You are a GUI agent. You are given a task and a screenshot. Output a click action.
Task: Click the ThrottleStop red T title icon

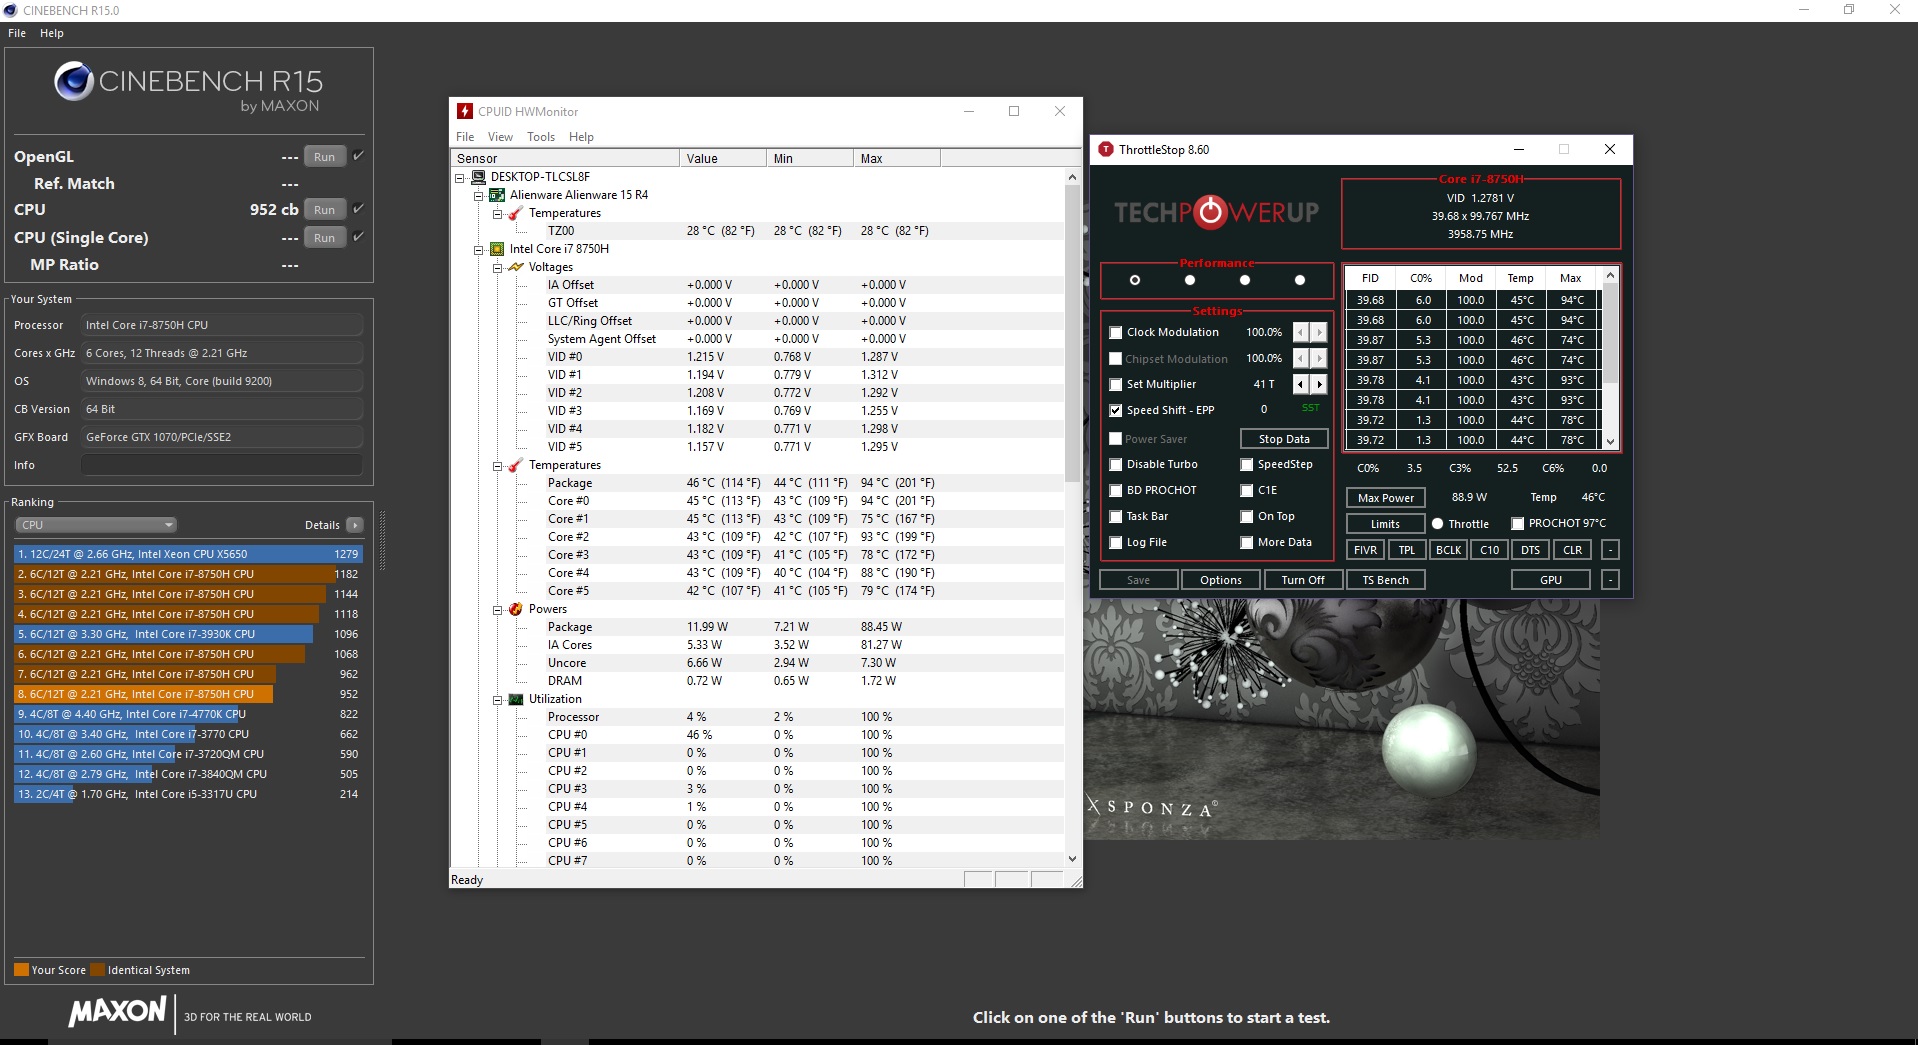pos(1105,149)
